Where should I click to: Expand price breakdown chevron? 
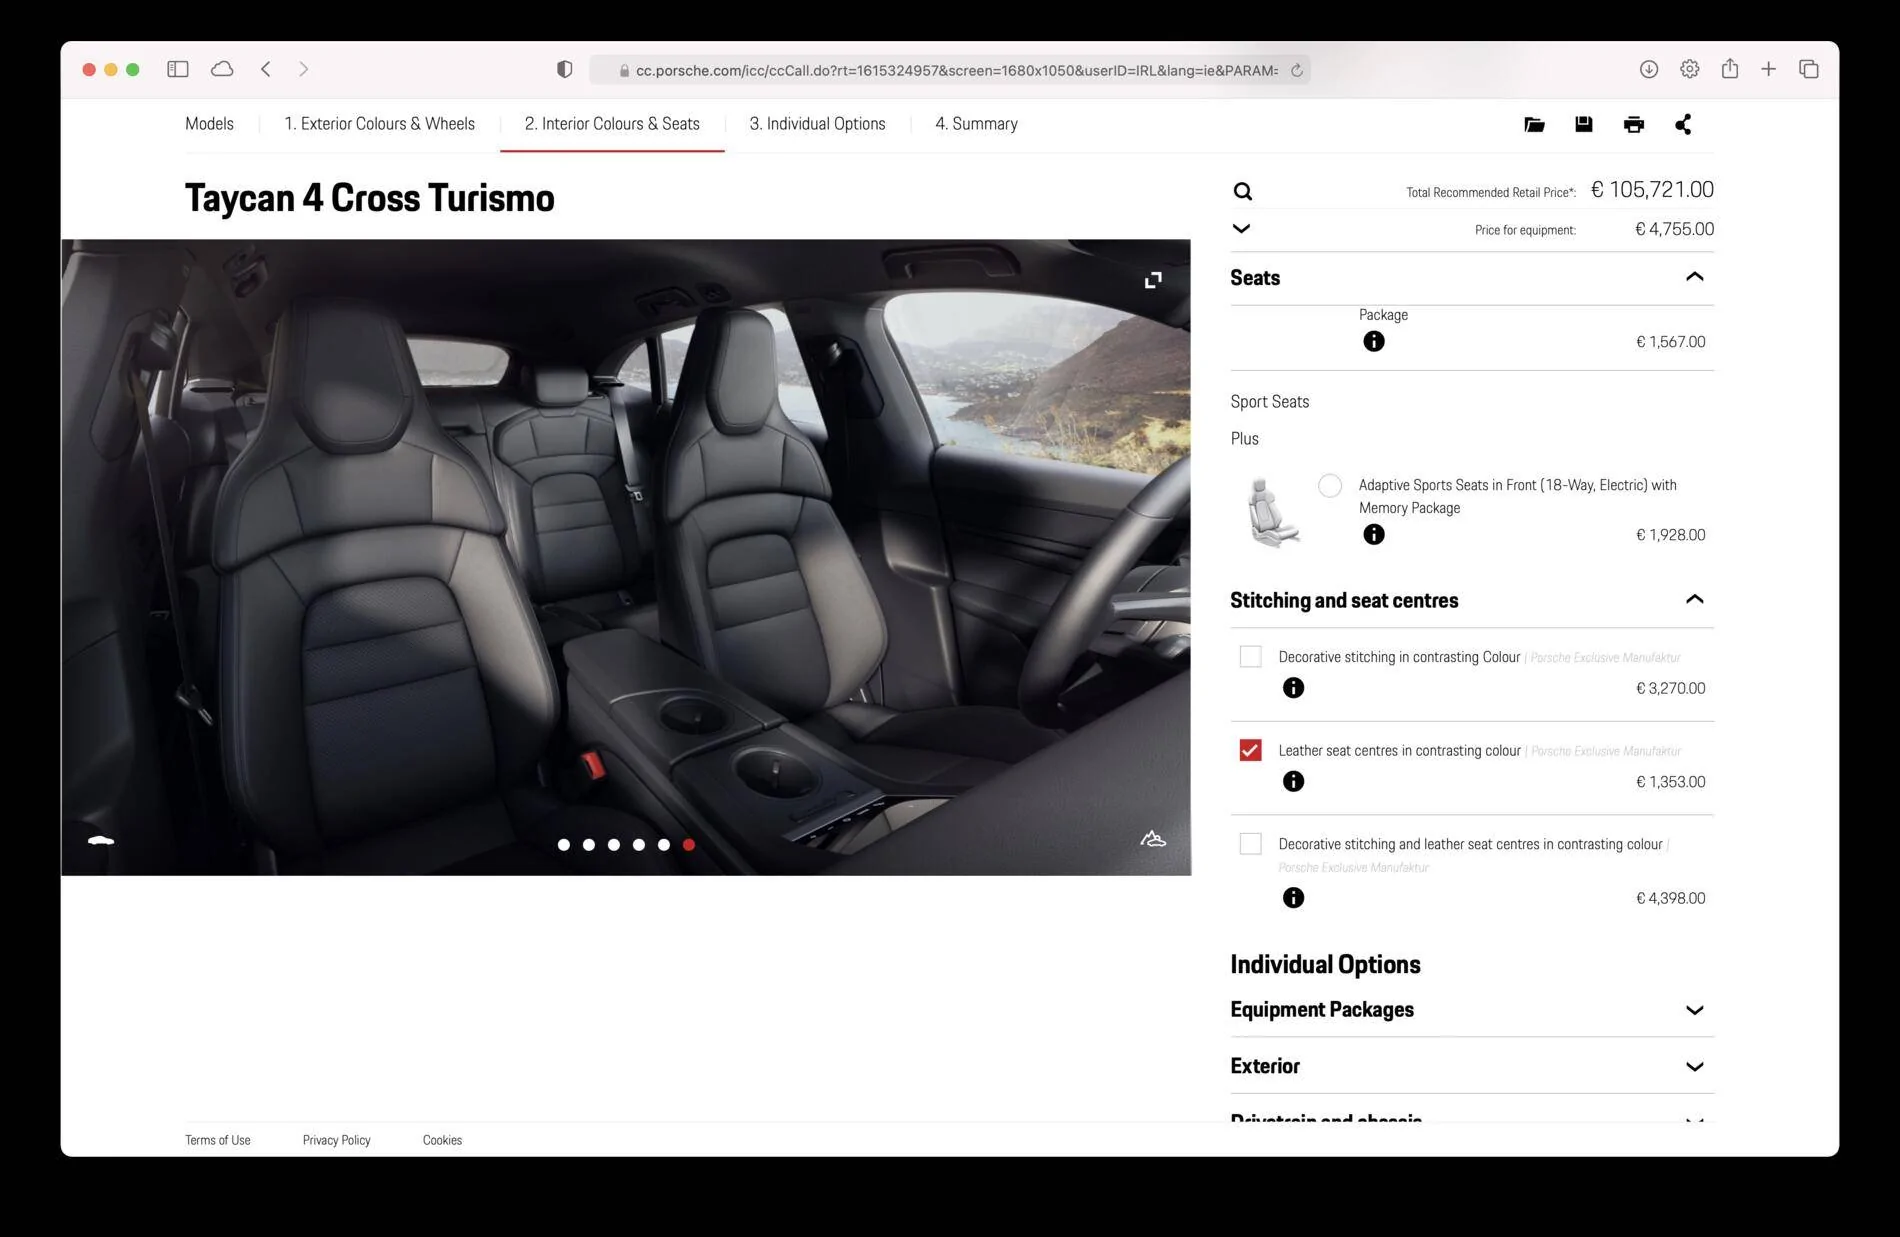tap(1241, 228)
